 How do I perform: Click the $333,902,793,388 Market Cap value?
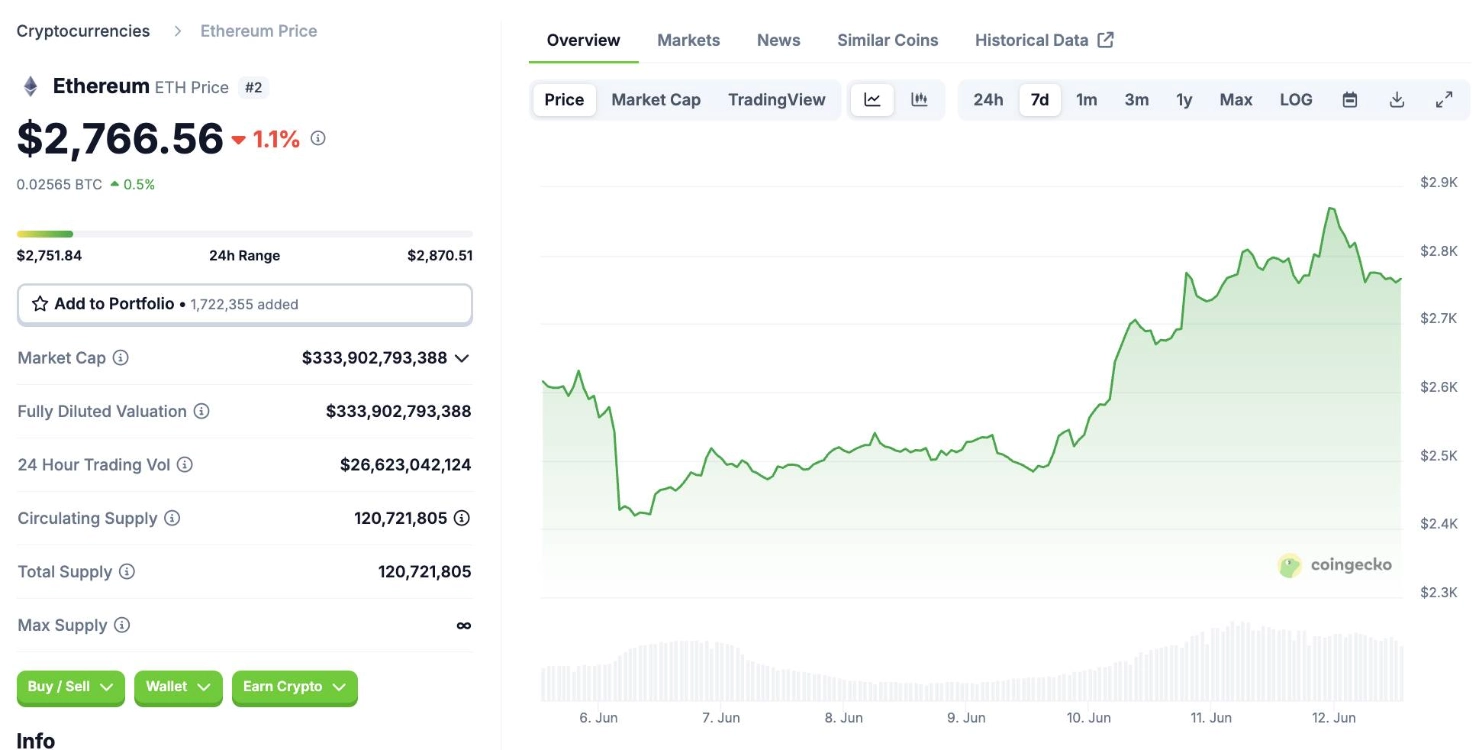[x=374, y=357]
